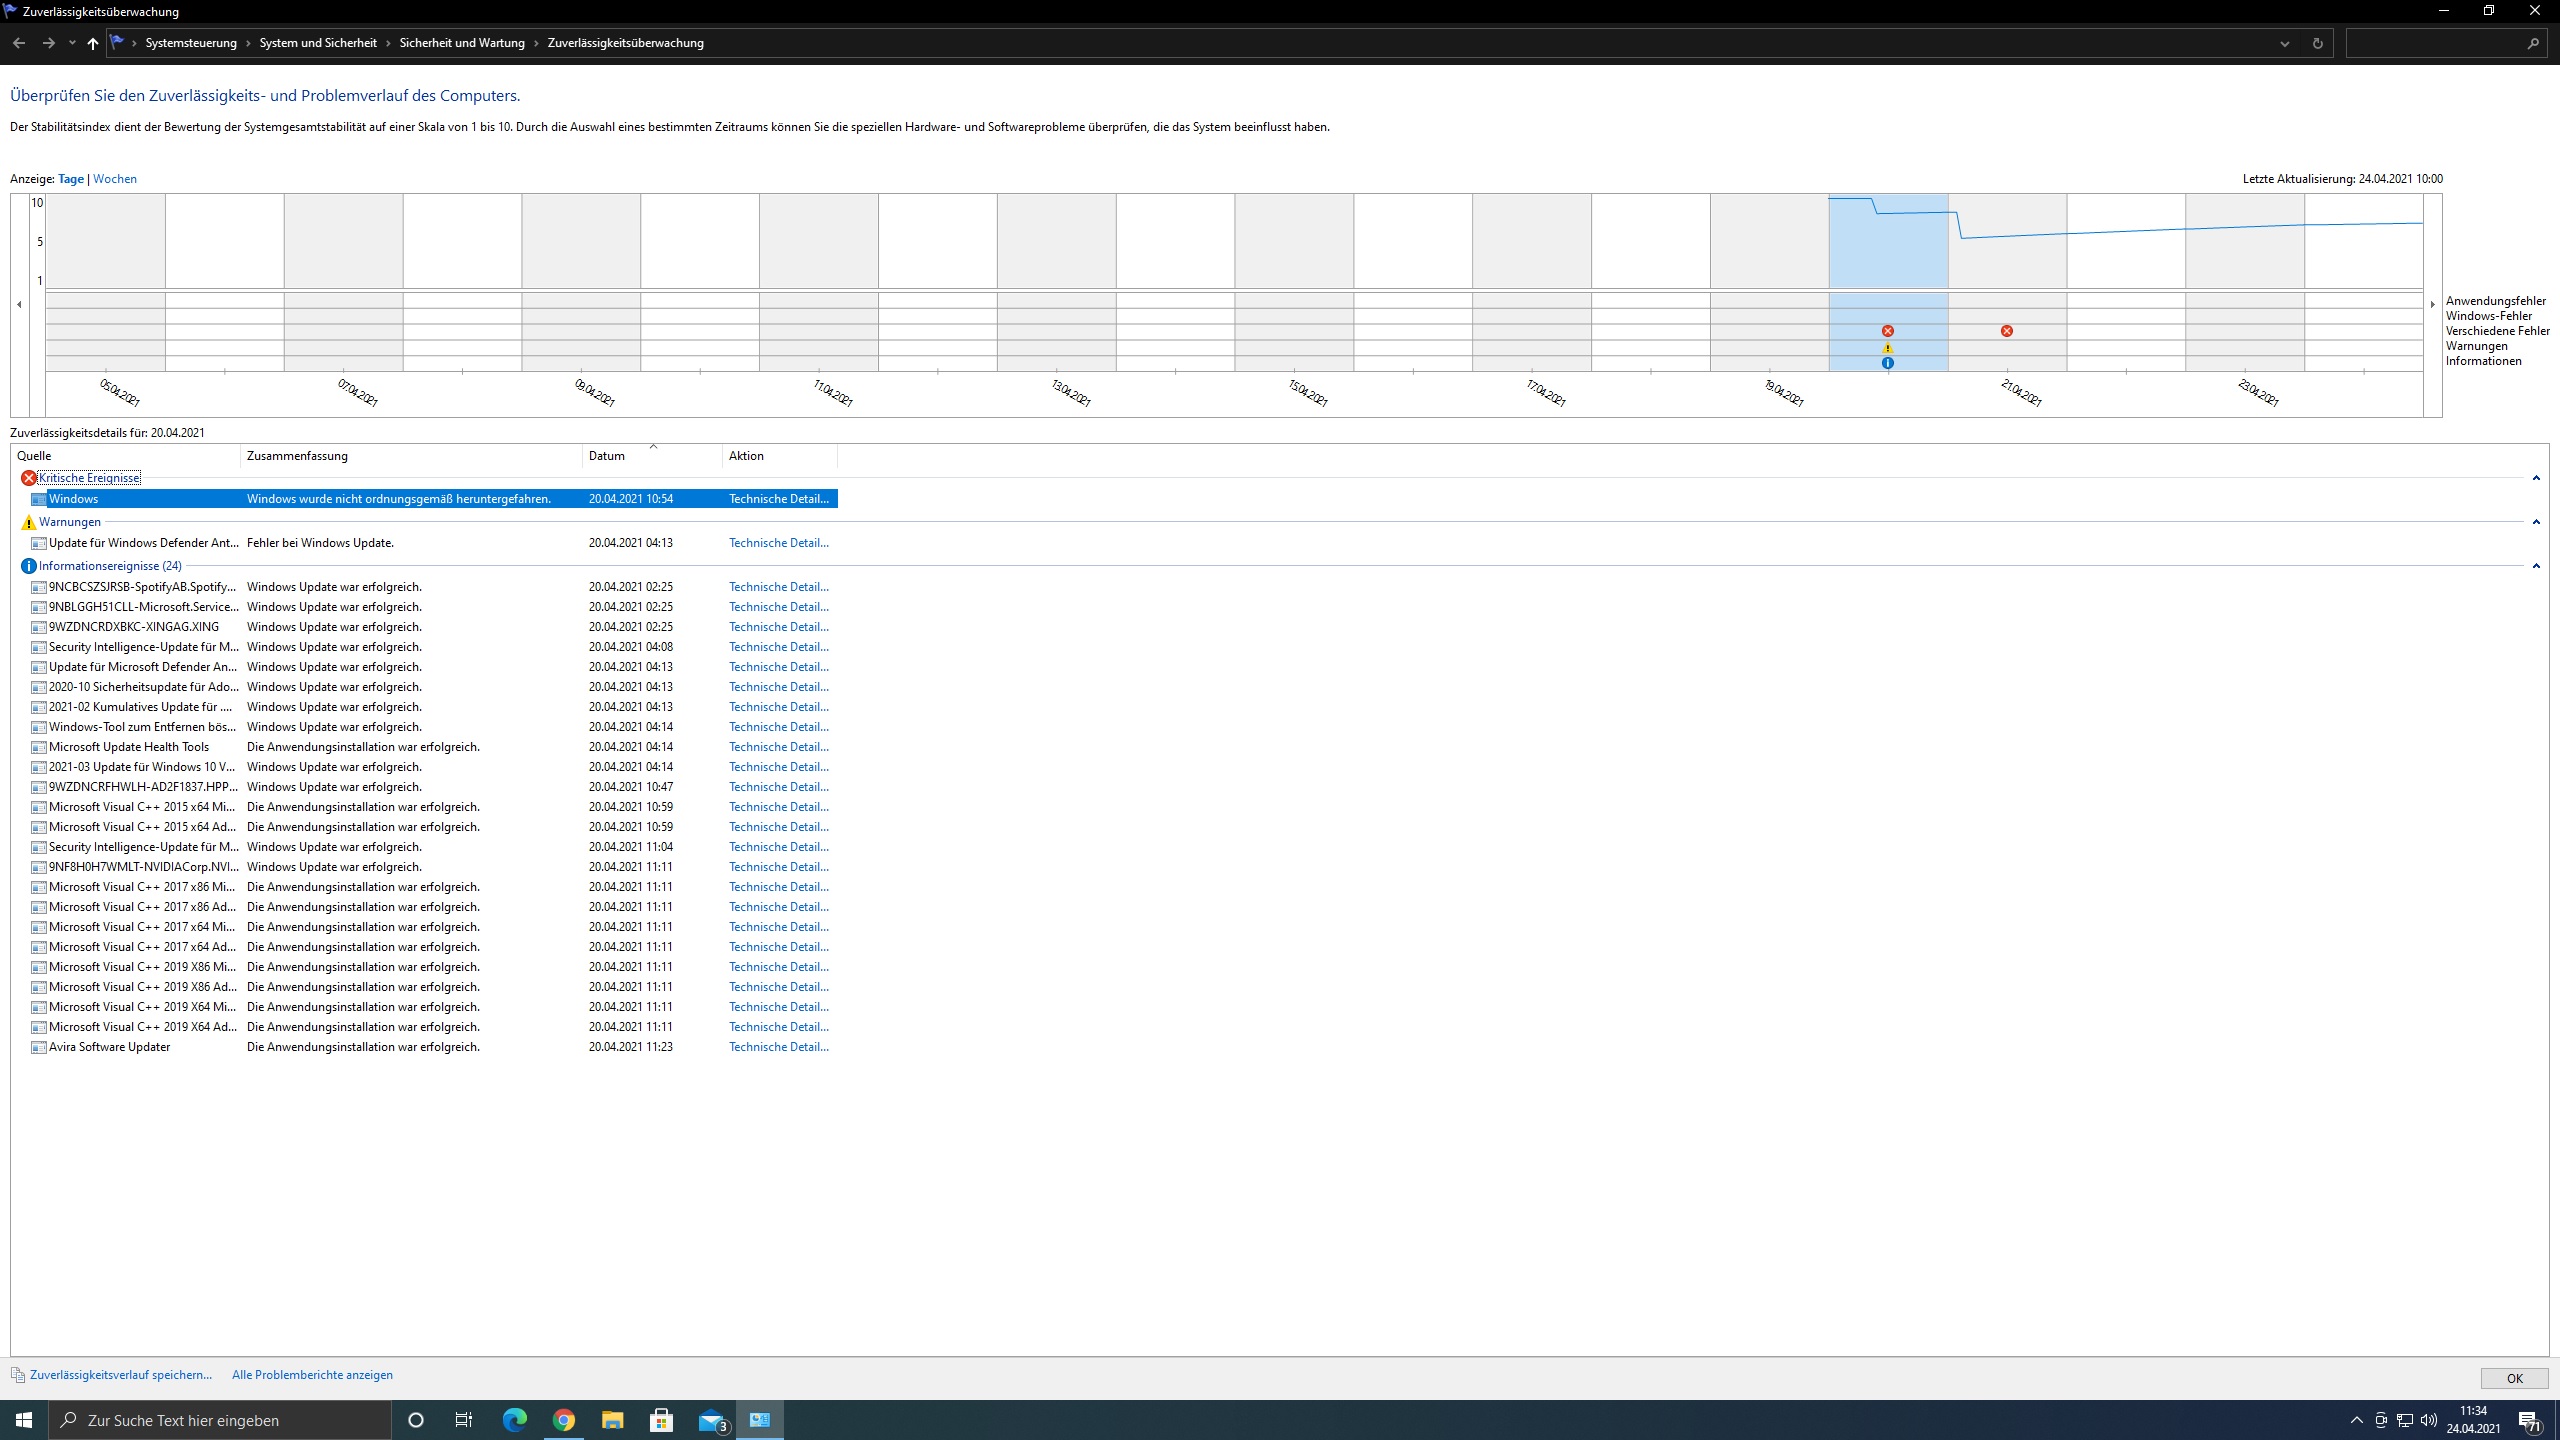Switch chart view to Tage

pyautogui.click(x=71, y=179)
